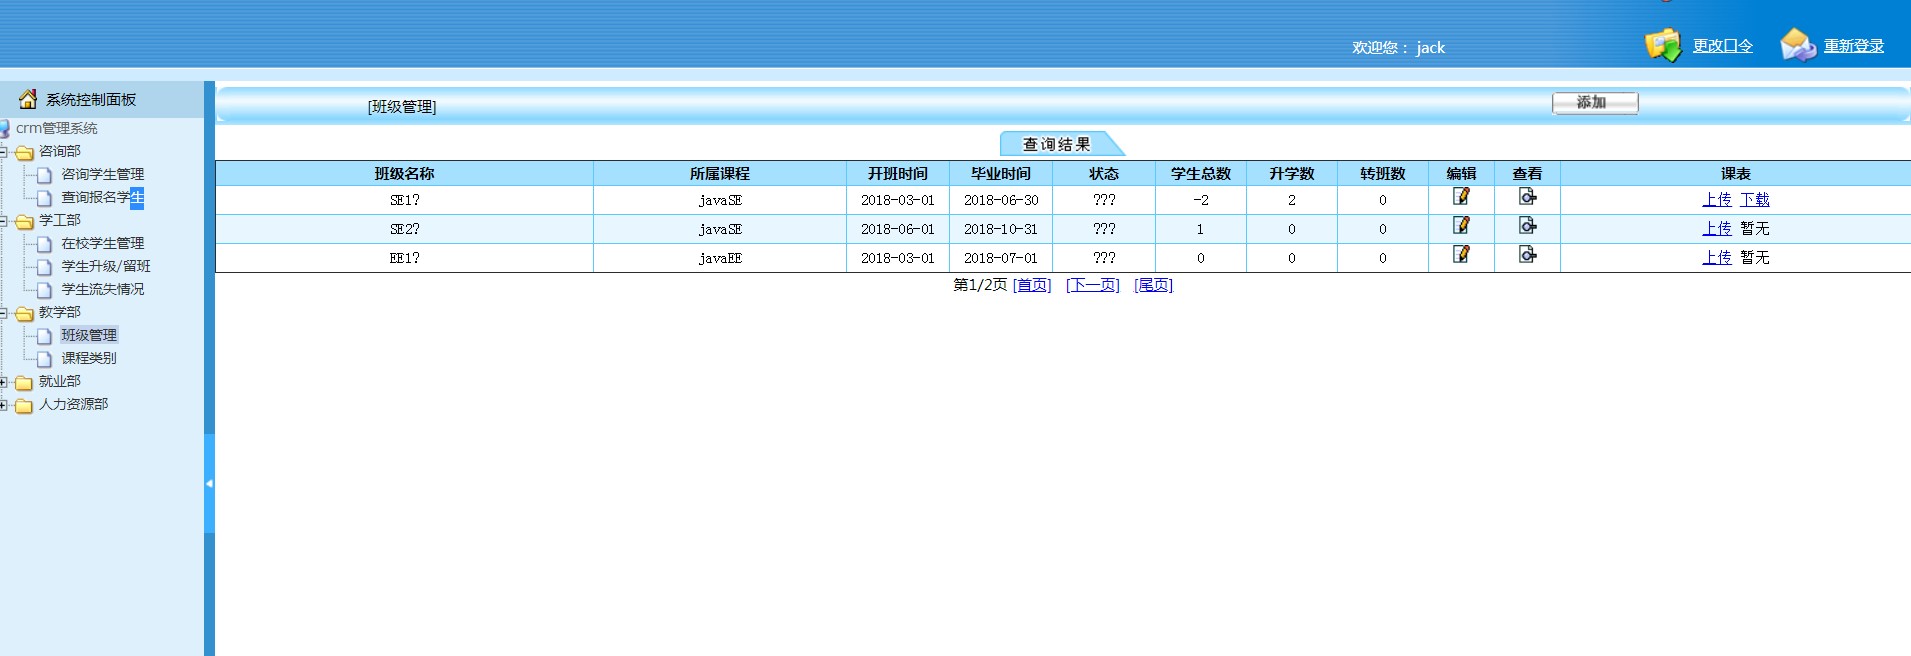Go to next page via 下一页 link
1911x656 pixels.
pos(1092,285)
